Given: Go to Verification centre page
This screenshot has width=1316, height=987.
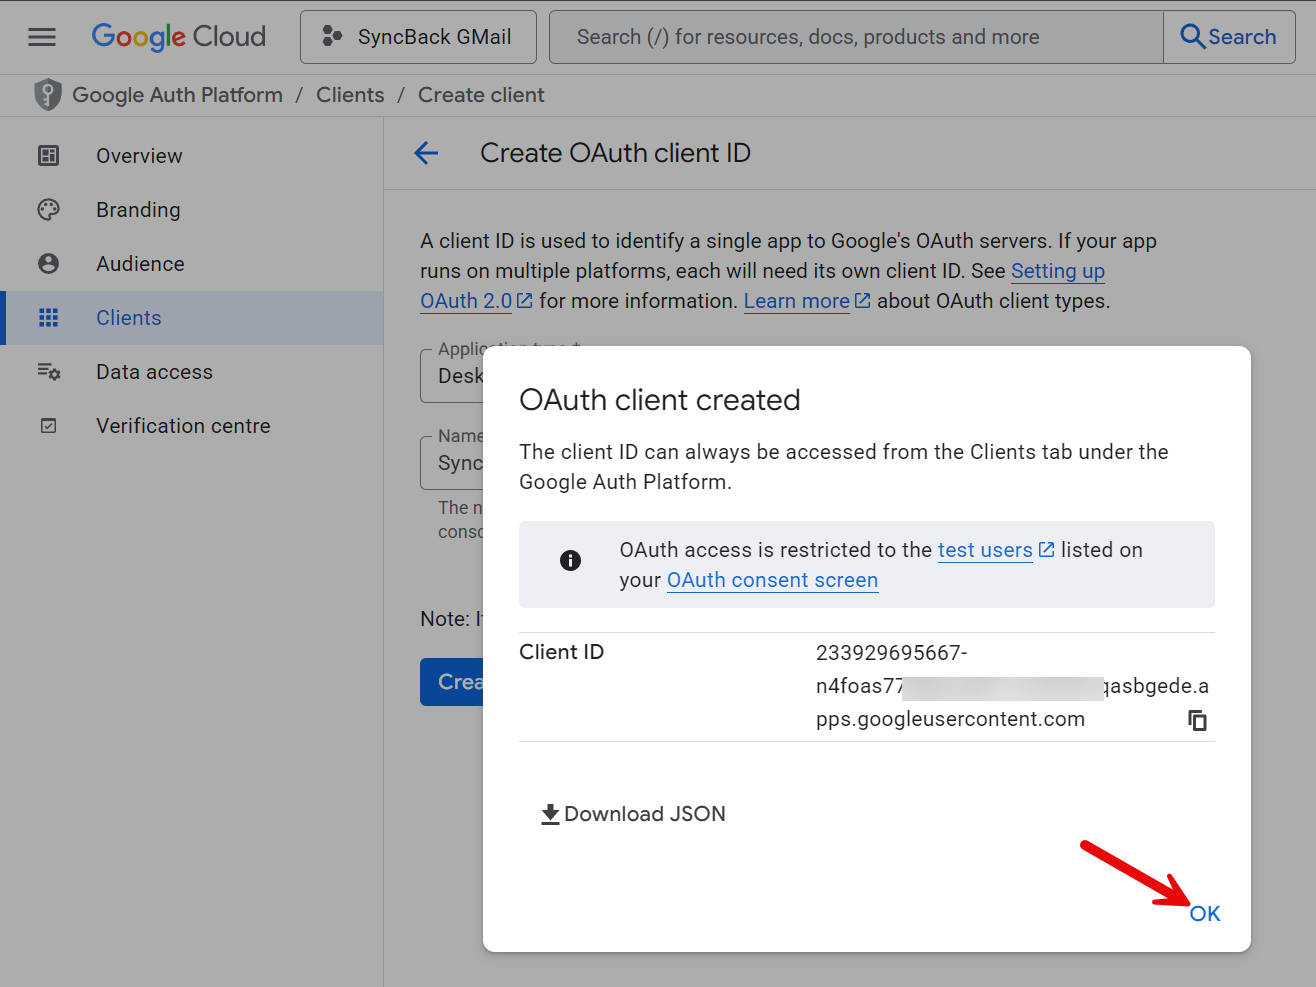Looking at the screenshot, I should [183, 426].
